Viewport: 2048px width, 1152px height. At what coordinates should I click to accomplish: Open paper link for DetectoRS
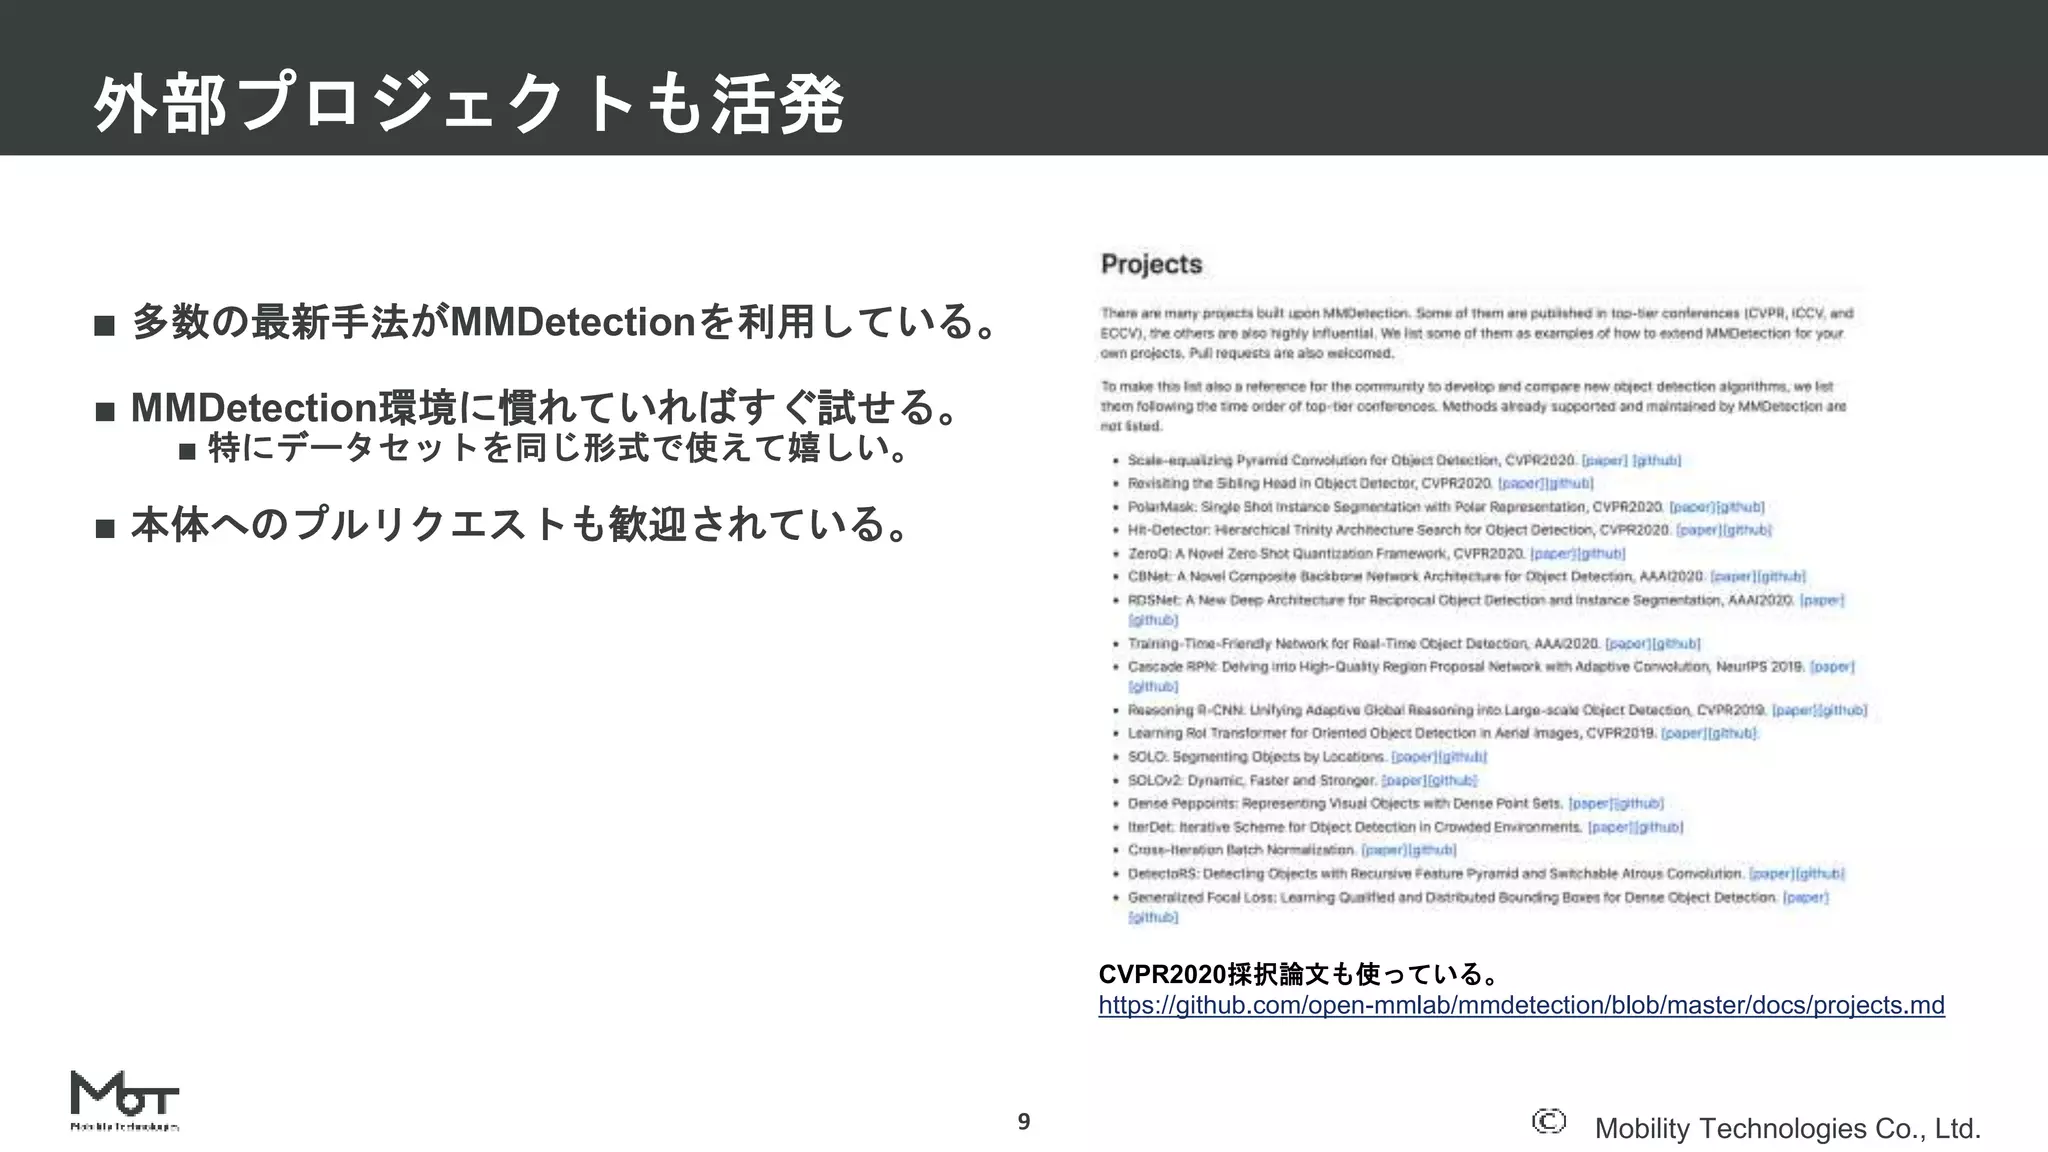pyautogui.click(x=1771, y=874)
